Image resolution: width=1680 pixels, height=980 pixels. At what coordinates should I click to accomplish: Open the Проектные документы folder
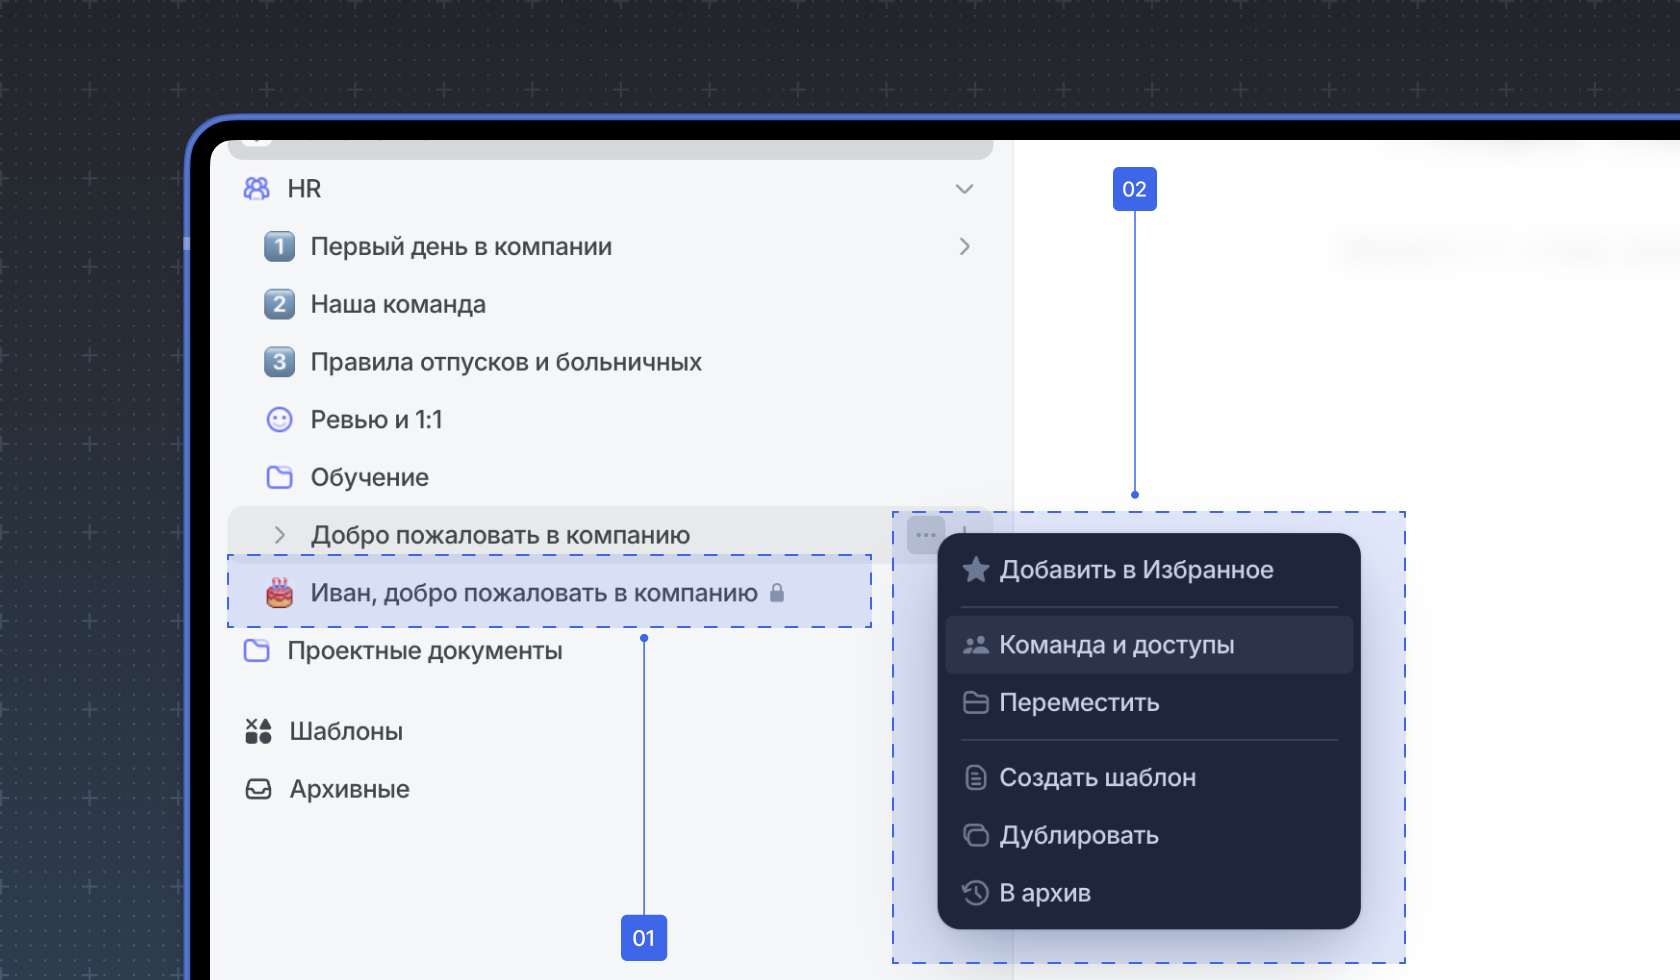pos(424,651)
